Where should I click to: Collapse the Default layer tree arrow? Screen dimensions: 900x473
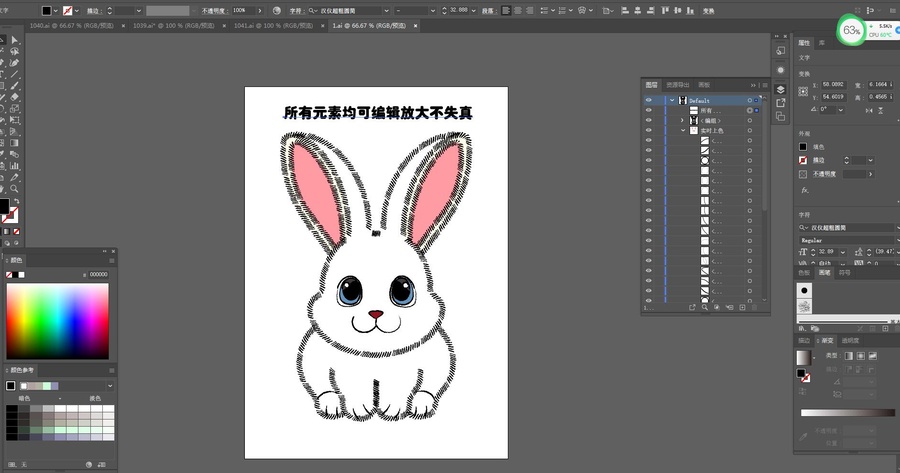point(672,100)
